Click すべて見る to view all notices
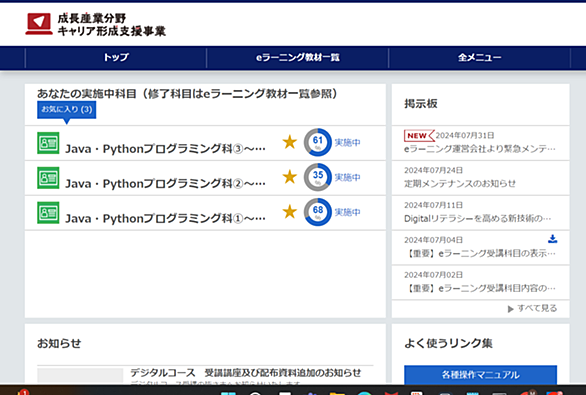 pos(537,308)
